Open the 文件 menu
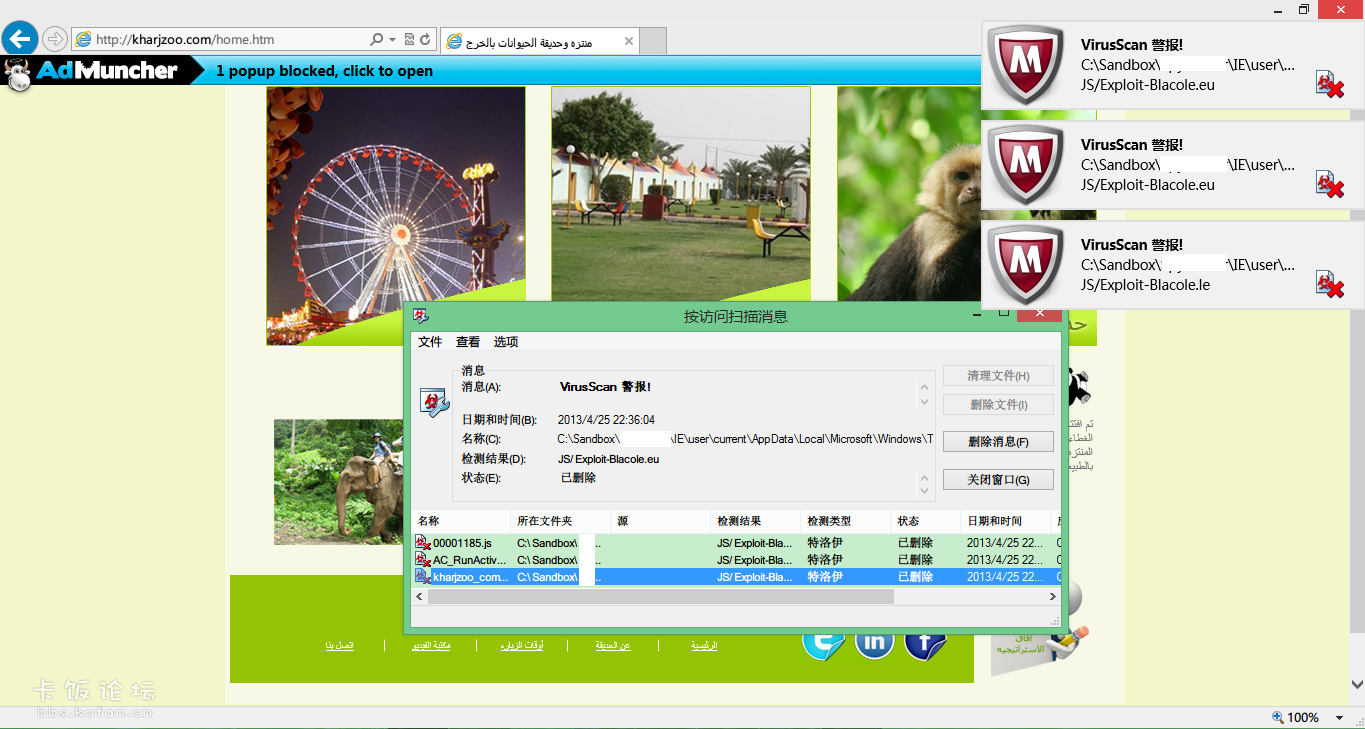 430,342
